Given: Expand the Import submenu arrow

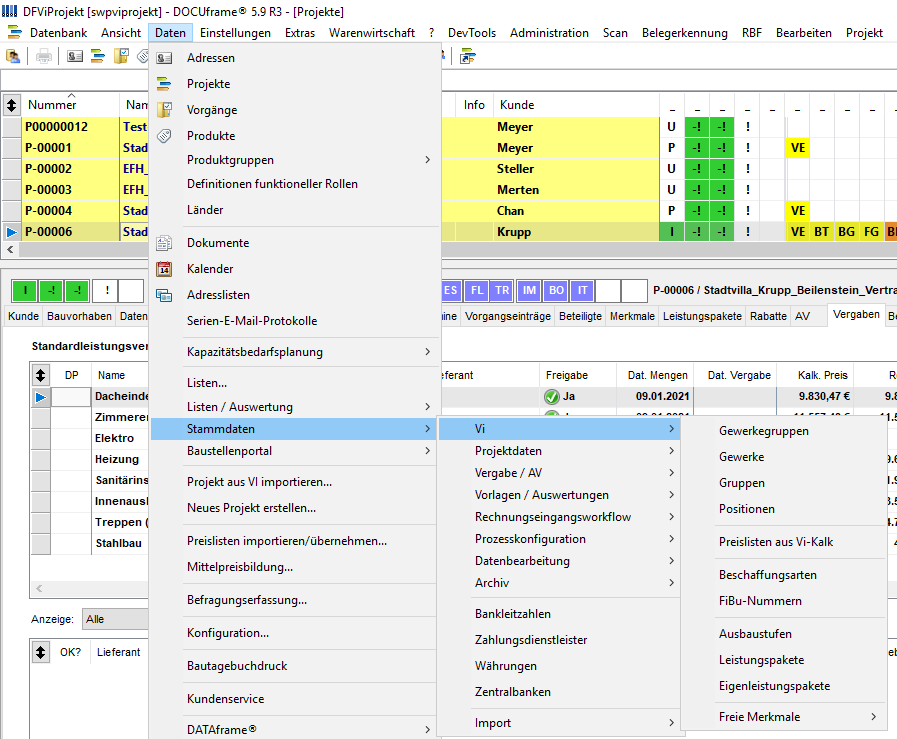Looking at the screenshot, I should 671,723.
